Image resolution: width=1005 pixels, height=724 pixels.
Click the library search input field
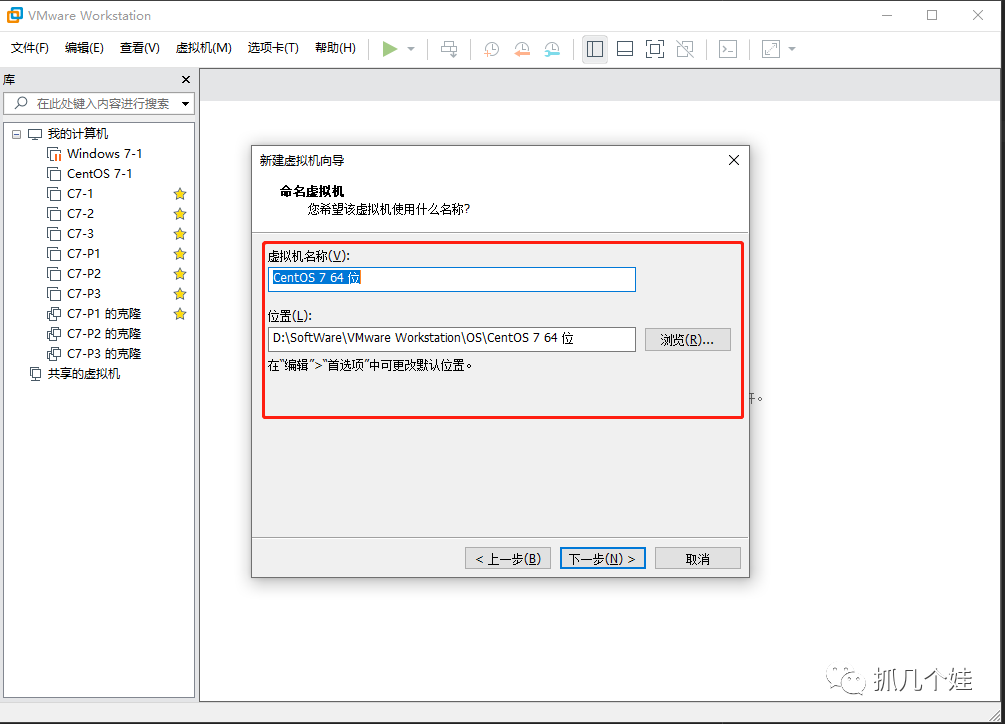tap(103, 103)
